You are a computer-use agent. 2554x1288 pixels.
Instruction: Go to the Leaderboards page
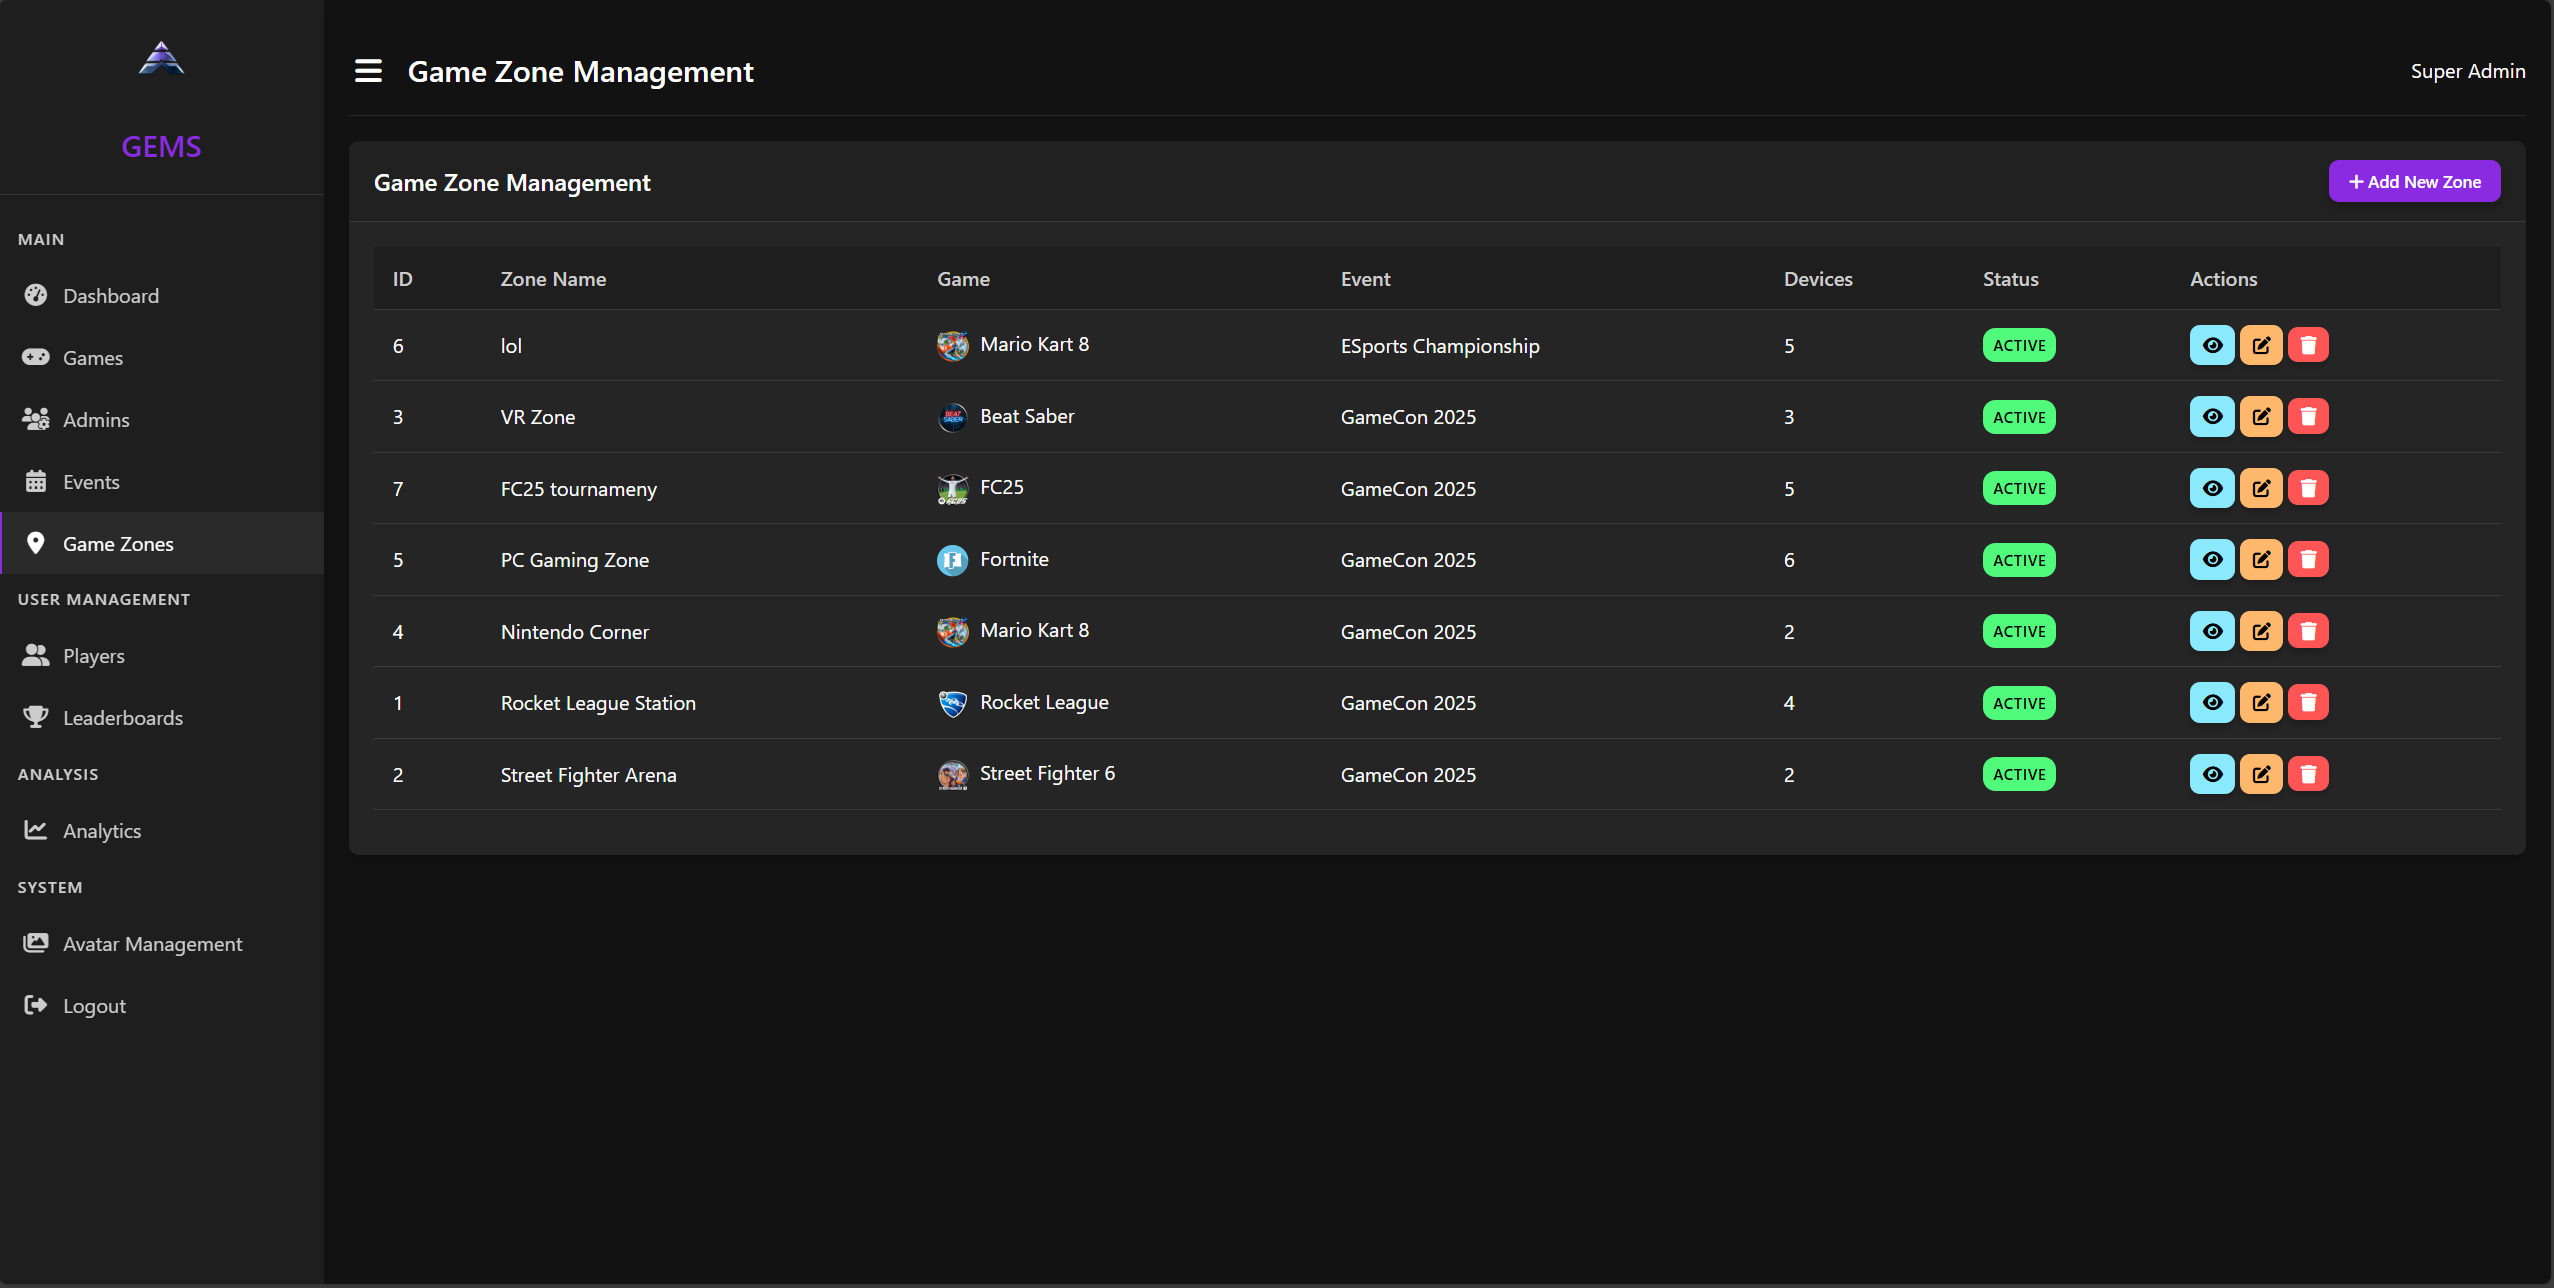point(122,718)
